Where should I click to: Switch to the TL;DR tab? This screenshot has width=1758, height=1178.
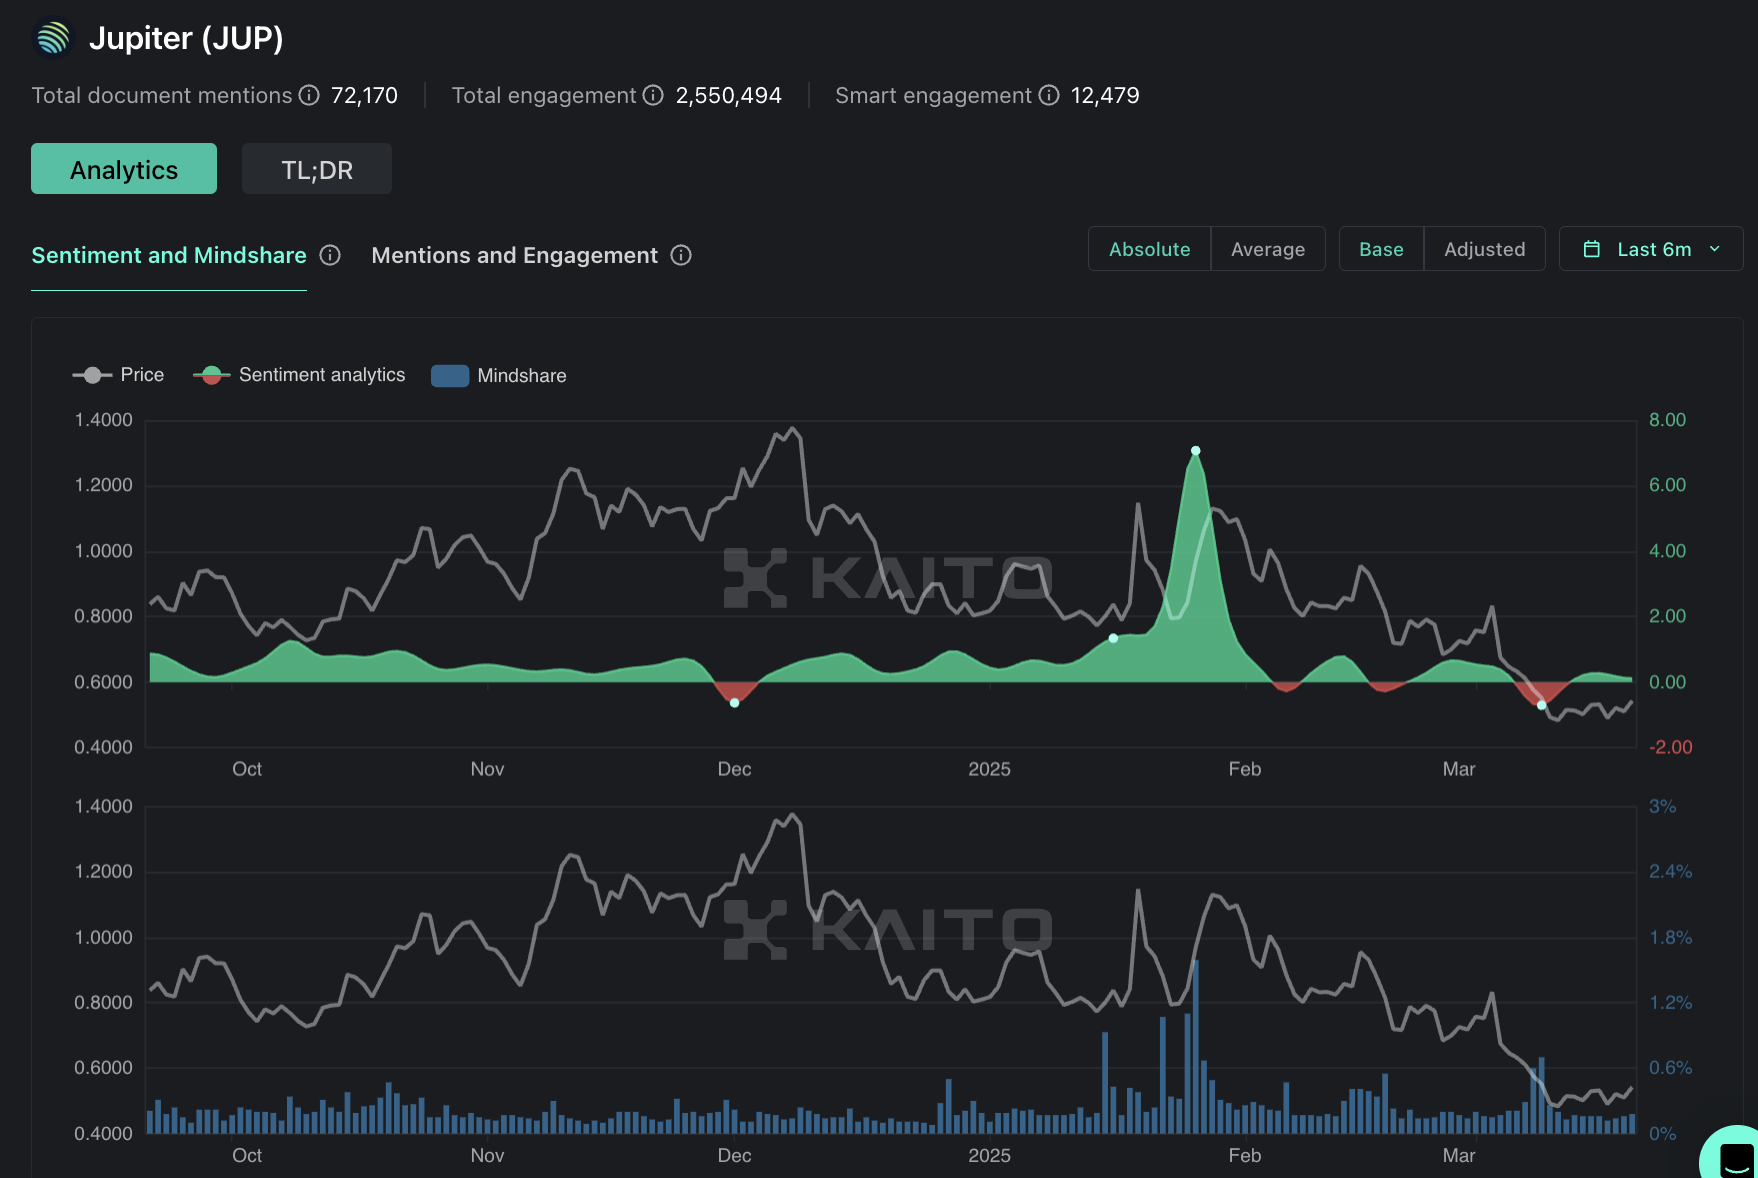pyautogui.click(x=317, y=169)
